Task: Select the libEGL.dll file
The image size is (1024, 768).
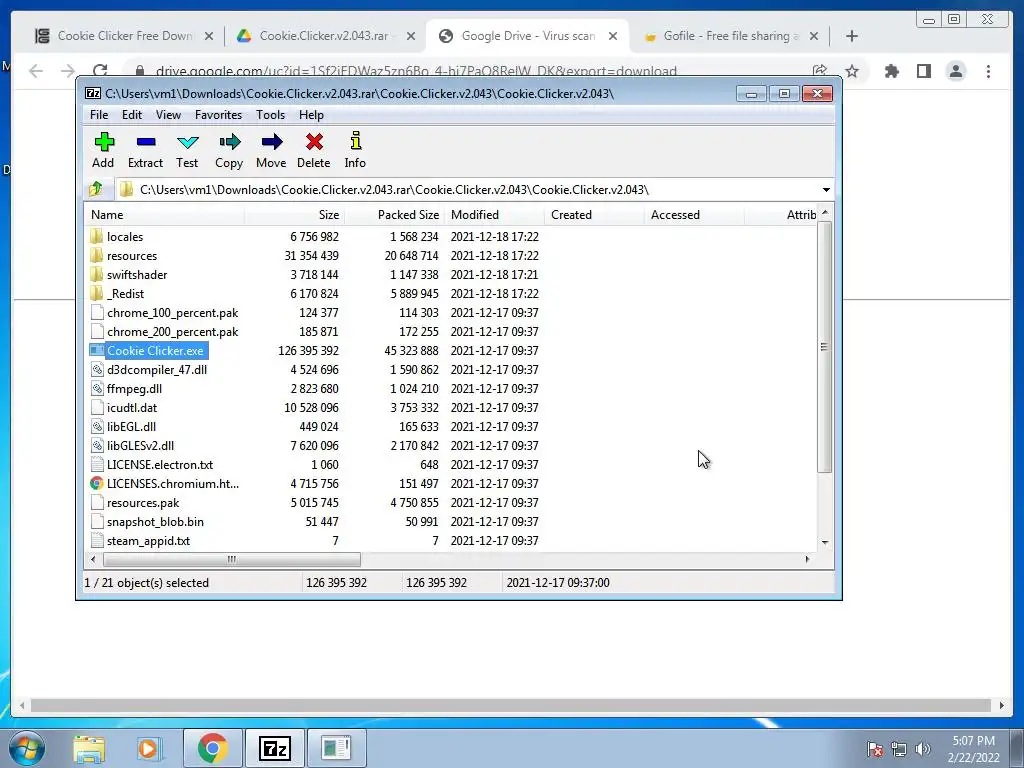Action: pyautogui.click(x=131, y=426)
